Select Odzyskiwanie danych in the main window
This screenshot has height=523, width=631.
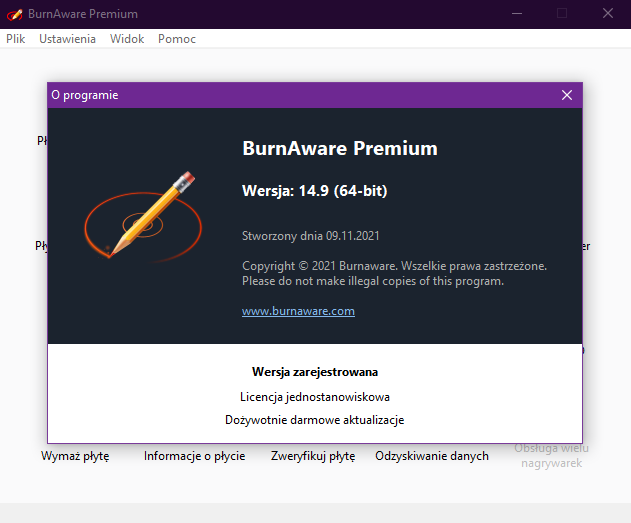(432, 456)
